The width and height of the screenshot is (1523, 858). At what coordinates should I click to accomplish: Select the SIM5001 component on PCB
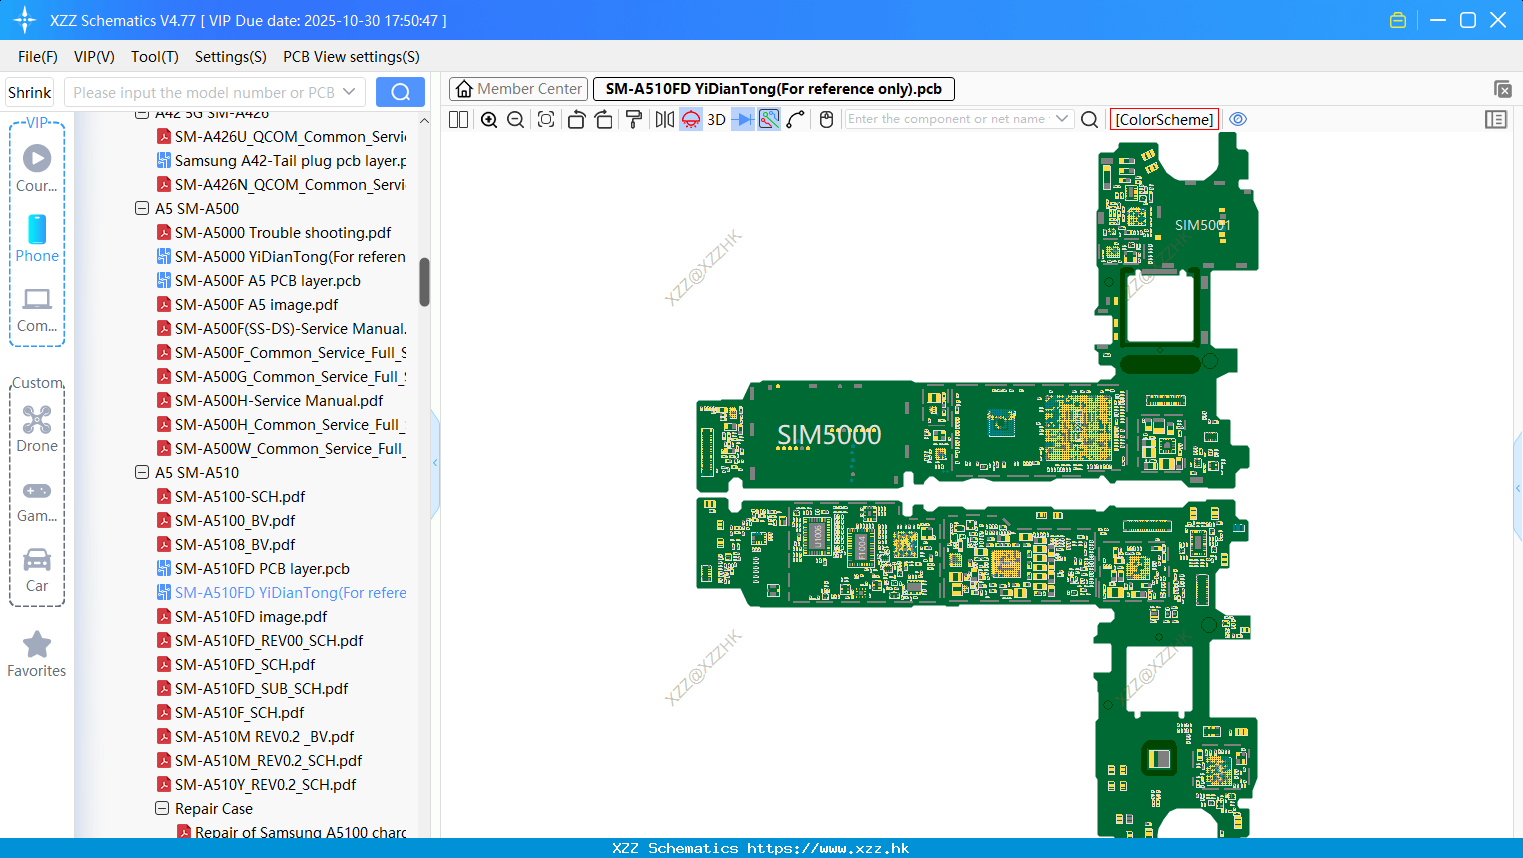pos(1202,225)
